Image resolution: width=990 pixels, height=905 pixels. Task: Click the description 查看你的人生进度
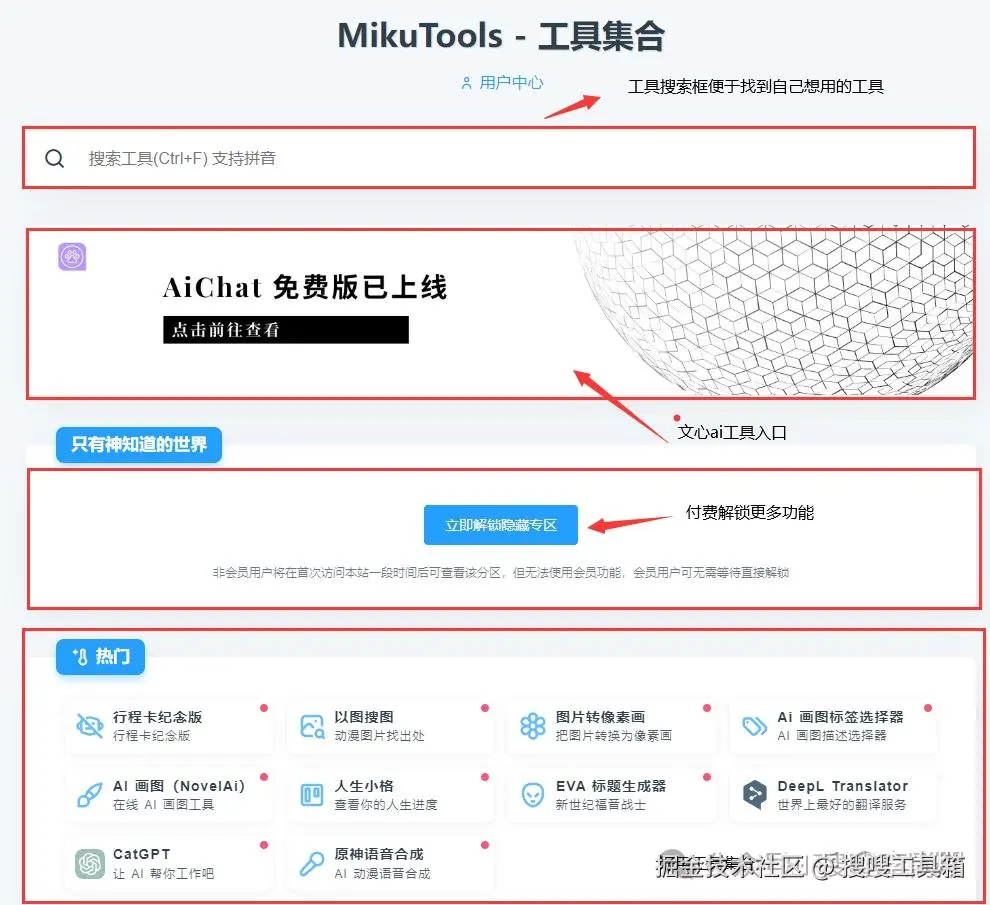pos(386,805)
